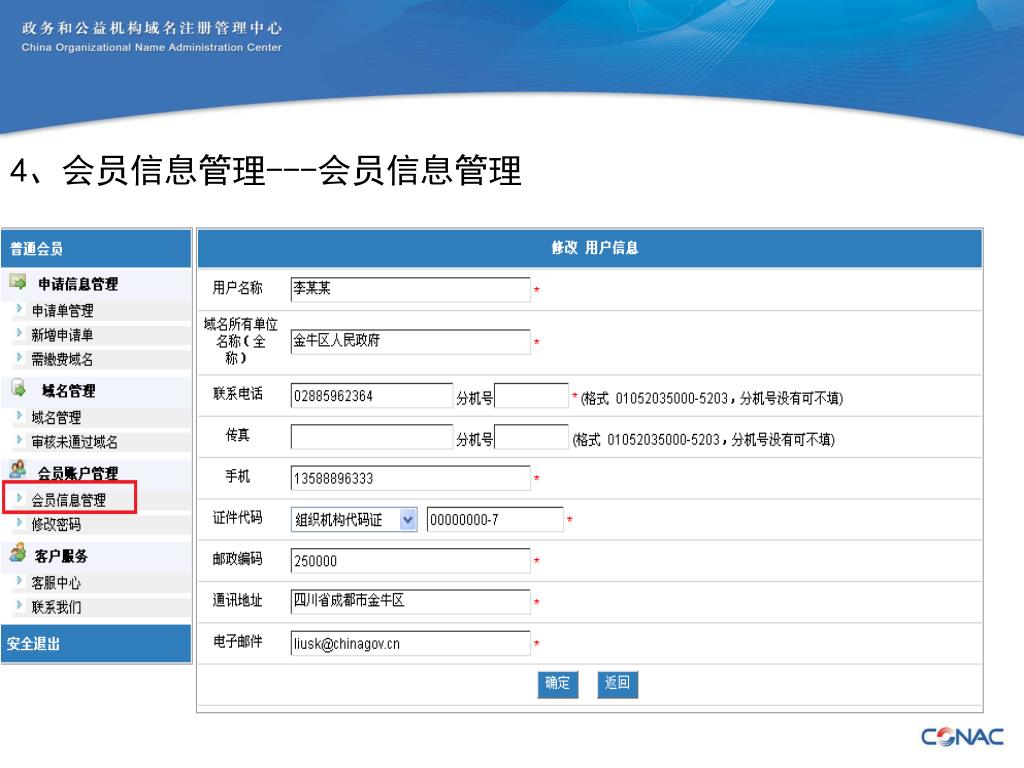
Task: Click the 普通会员 panel header
Action: (97, 248)
